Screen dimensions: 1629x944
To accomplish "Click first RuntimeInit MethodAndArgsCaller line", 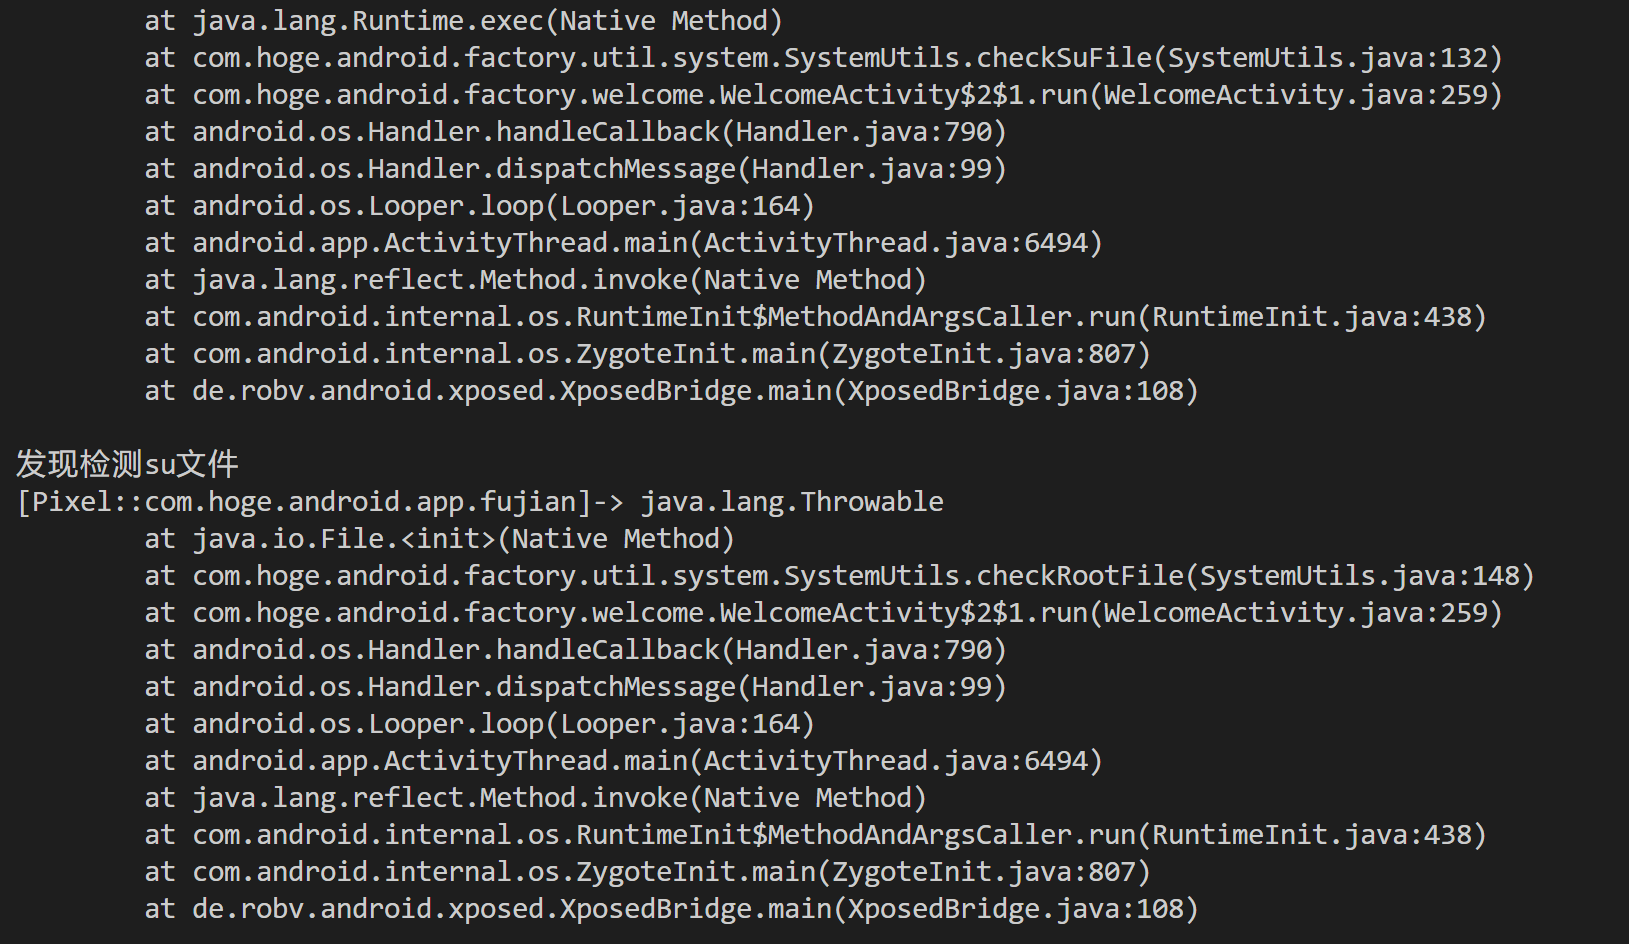I will (x=815, y=317).
